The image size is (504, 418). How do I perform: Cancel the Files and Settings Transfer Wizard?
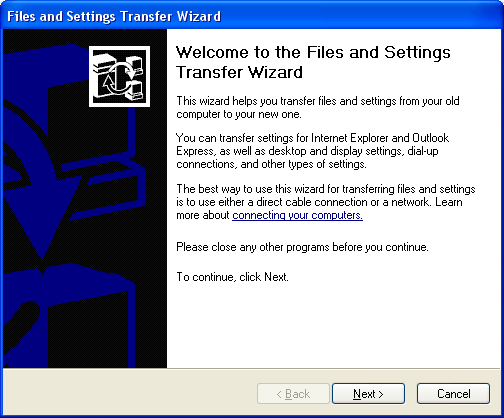(453, 394)
